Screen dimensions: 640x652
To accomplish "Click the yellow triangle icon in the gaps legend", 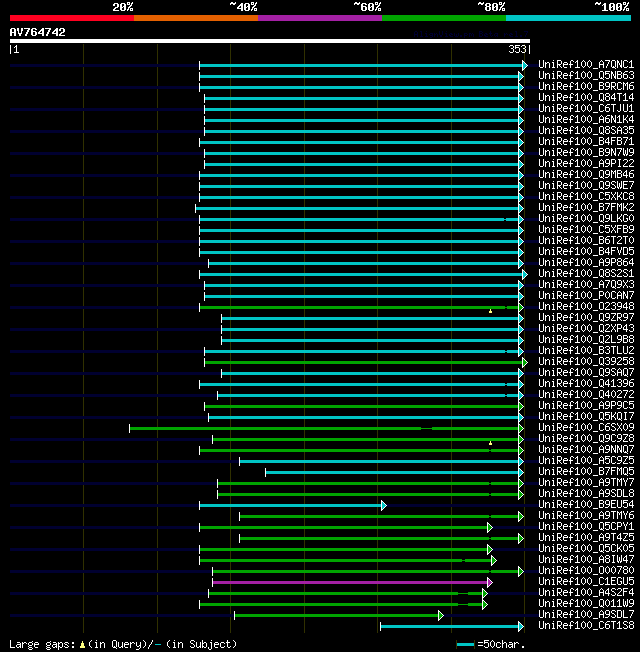I will point(82,645).
